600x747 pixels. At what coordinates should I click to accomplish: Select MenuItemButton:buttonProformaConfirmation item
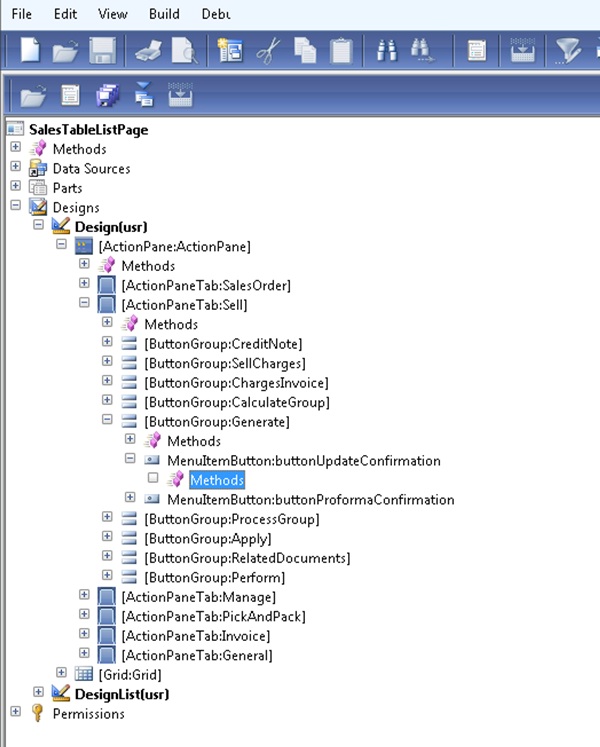tap(310, 499)
